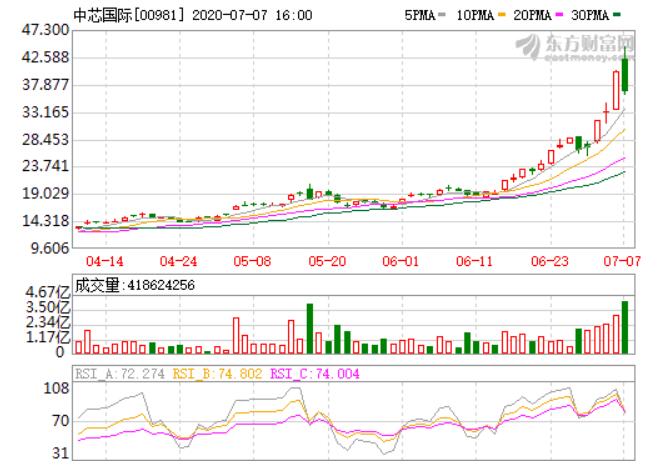Click the RSI_C:74.004 indicator value
This screenshot has width=660, height=470.
[315, 374]
